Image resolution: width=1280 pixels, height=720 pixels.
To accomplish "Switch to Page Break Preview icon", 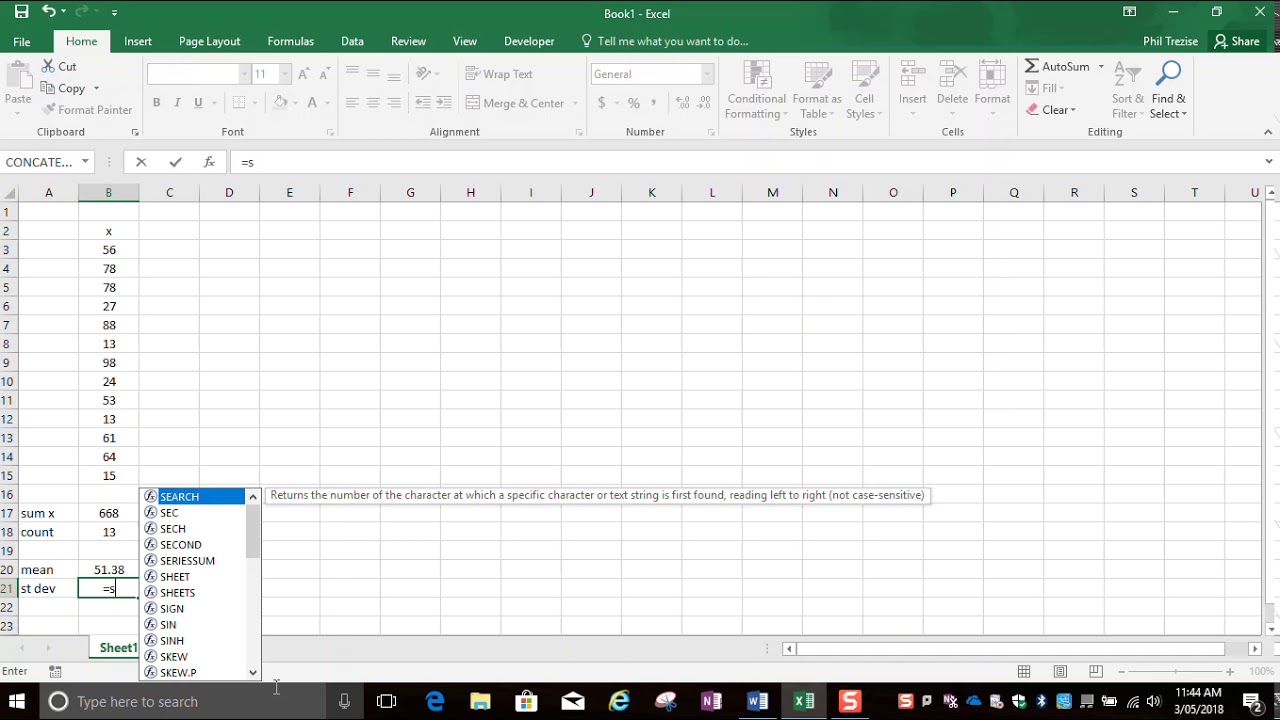I will pos(1096,671).
